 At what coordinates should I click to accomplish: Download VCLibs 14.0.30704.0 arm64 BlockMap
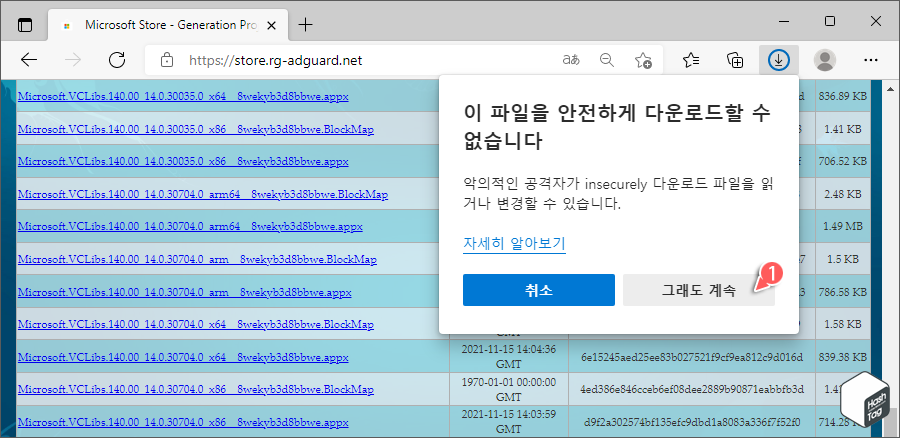(203, 195)
